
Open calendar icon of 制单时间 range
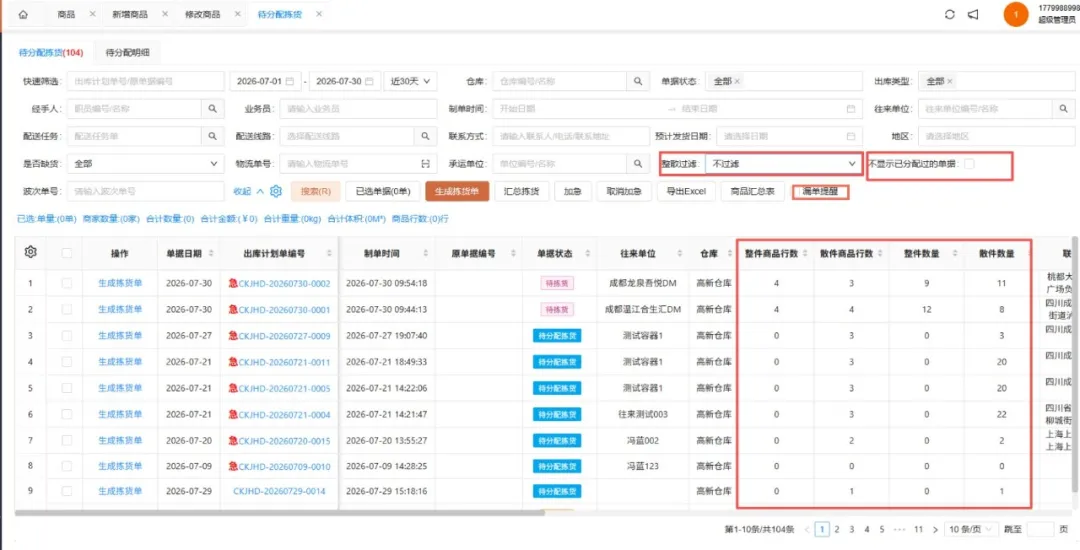pyautogui.click(x=851, y=109)
